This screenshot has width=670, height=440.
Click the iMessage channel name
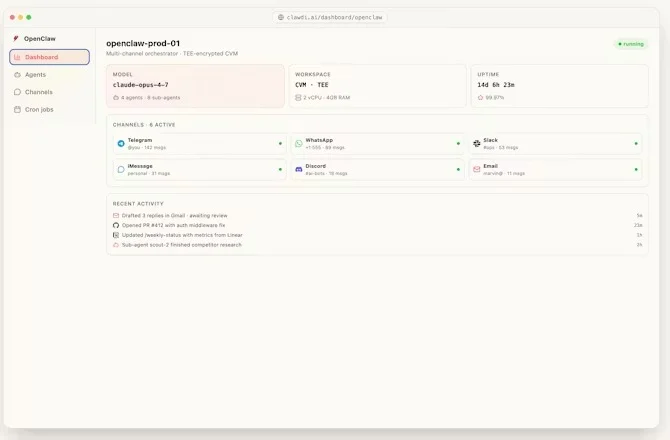pos(140,166)
